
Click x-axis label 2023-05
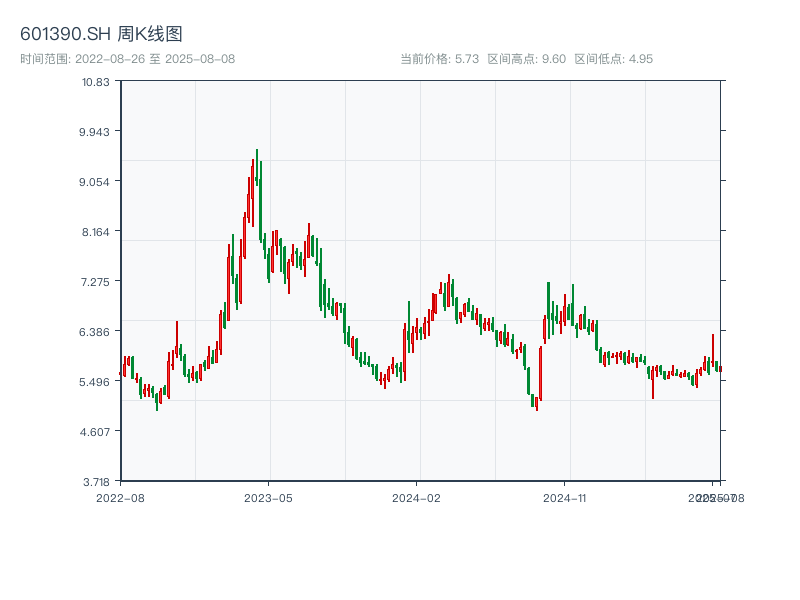tap(268, 498)
